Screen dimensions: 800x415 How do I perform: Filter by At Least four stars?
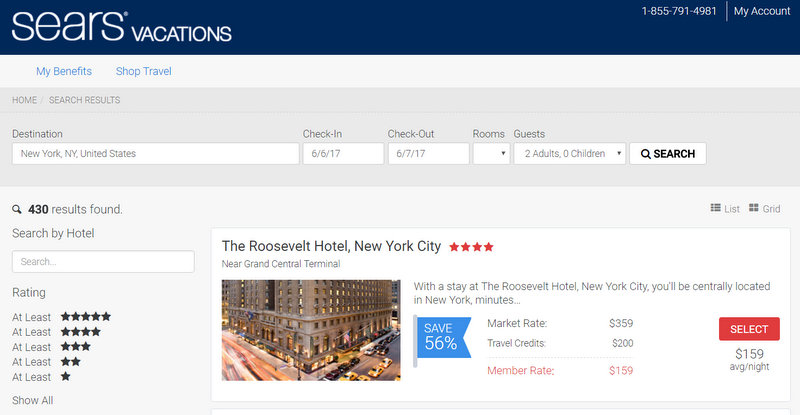click(56, 332)
